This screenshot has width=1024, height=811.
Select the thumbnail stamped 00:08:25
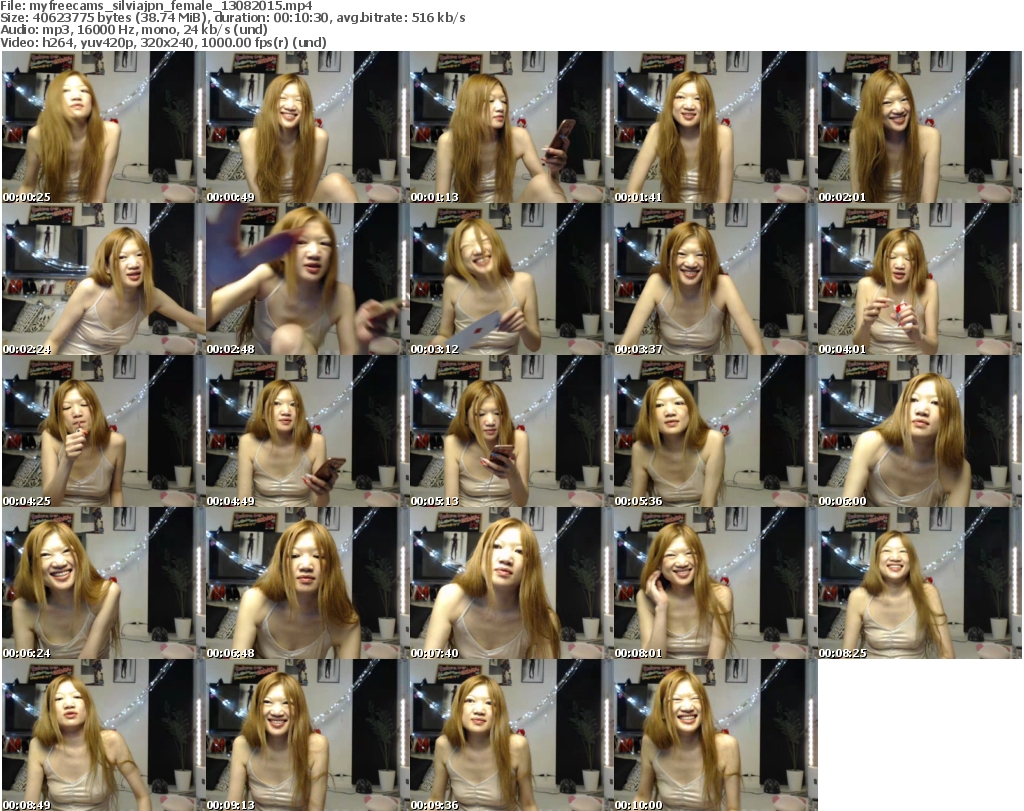(x=920, y=583)
